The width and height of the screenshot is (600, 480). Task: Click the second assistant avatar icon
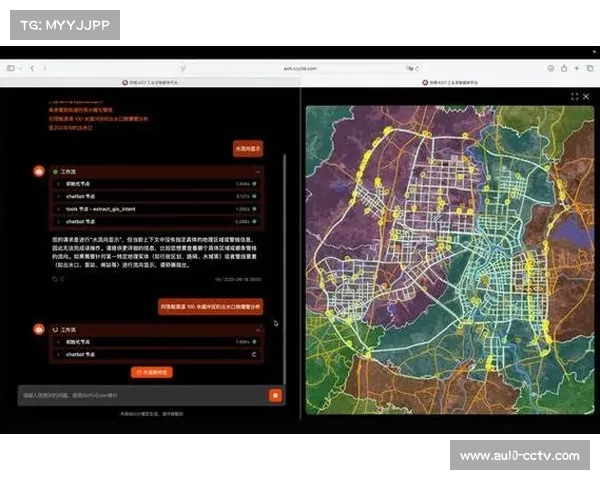click(39, 329)
